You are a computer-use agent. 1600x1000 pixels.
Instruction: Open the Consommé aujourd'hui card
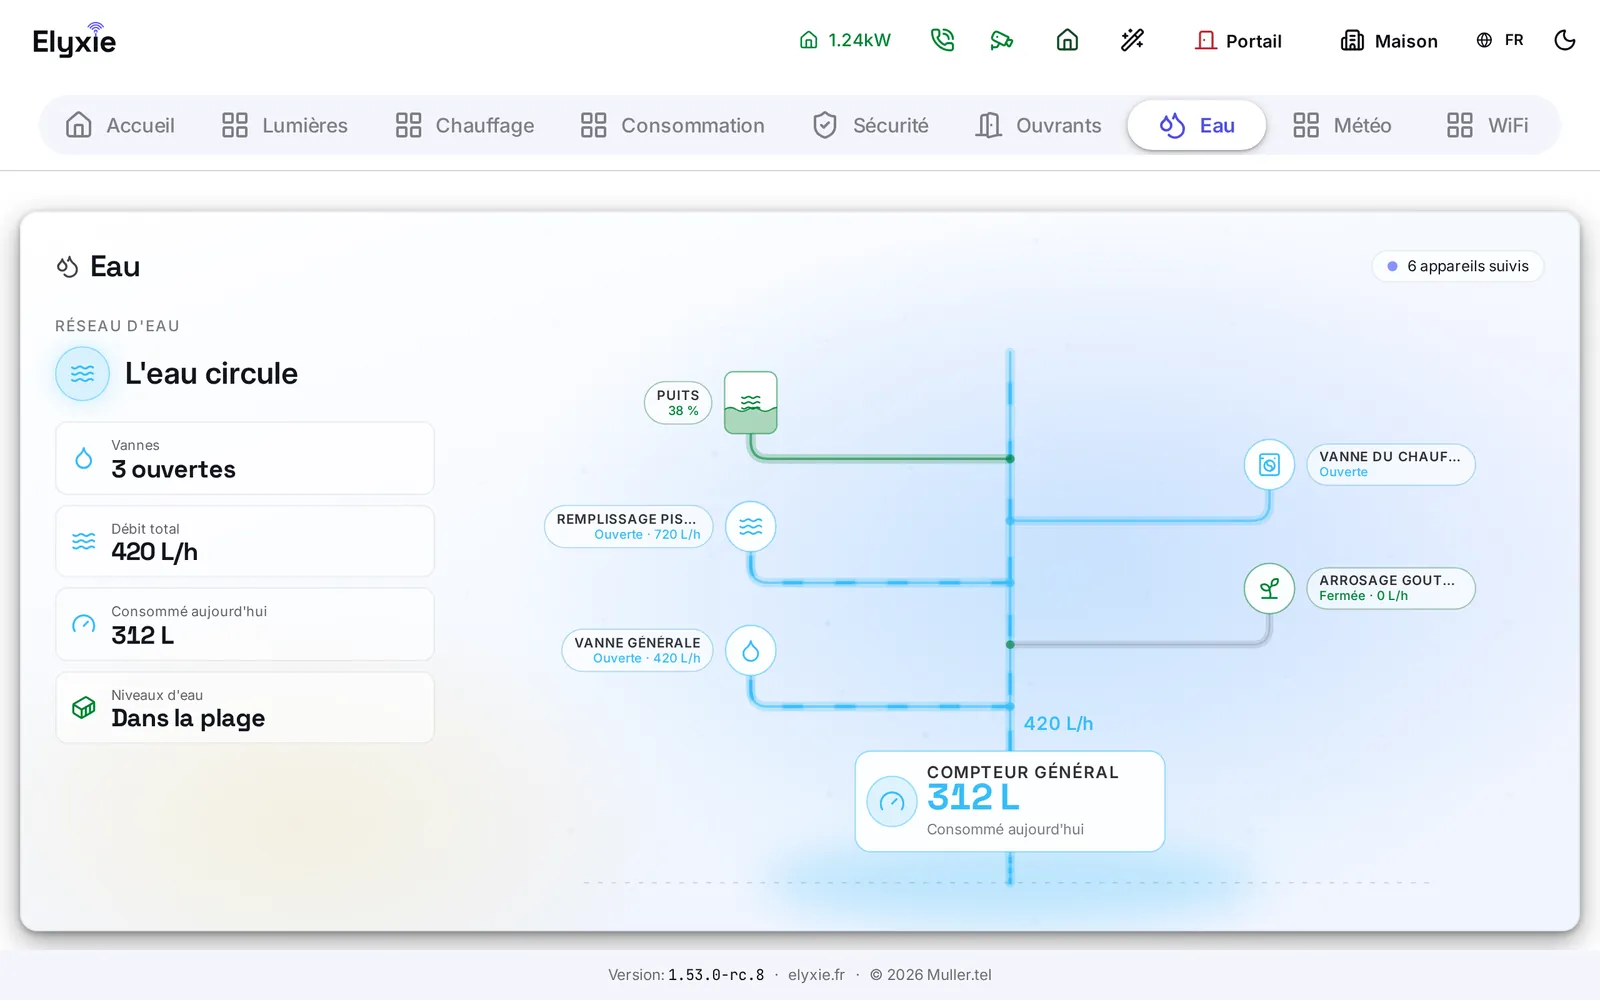(245, 624)
